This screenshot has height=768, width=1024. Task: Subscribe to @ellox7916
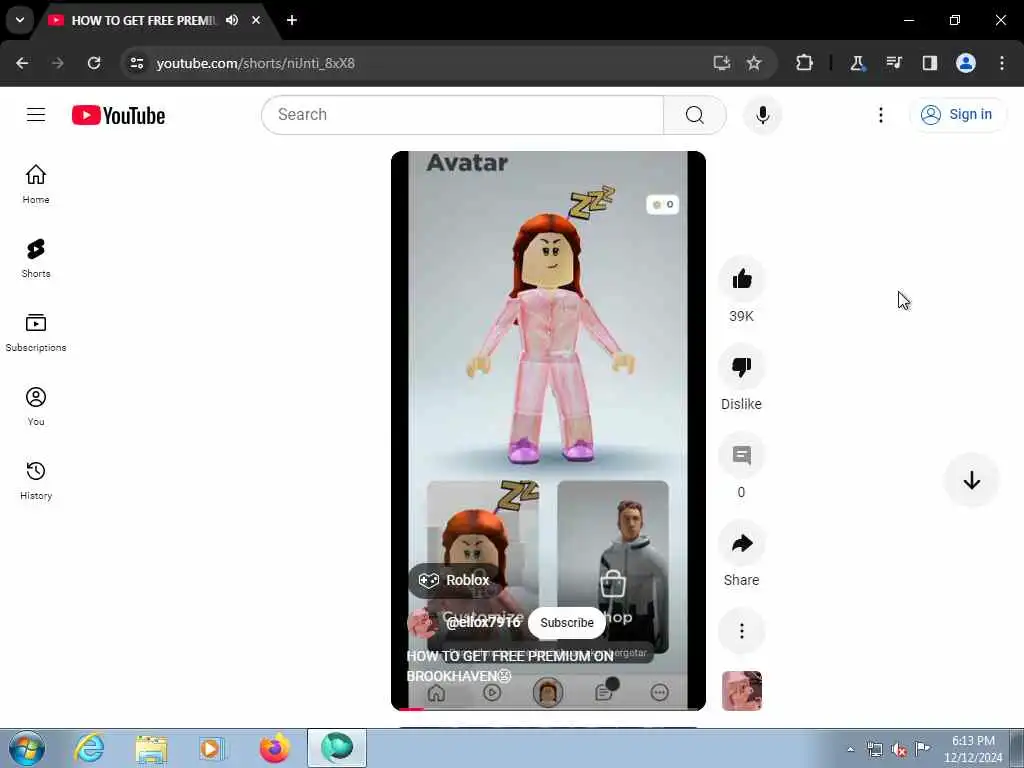point(567,623)
